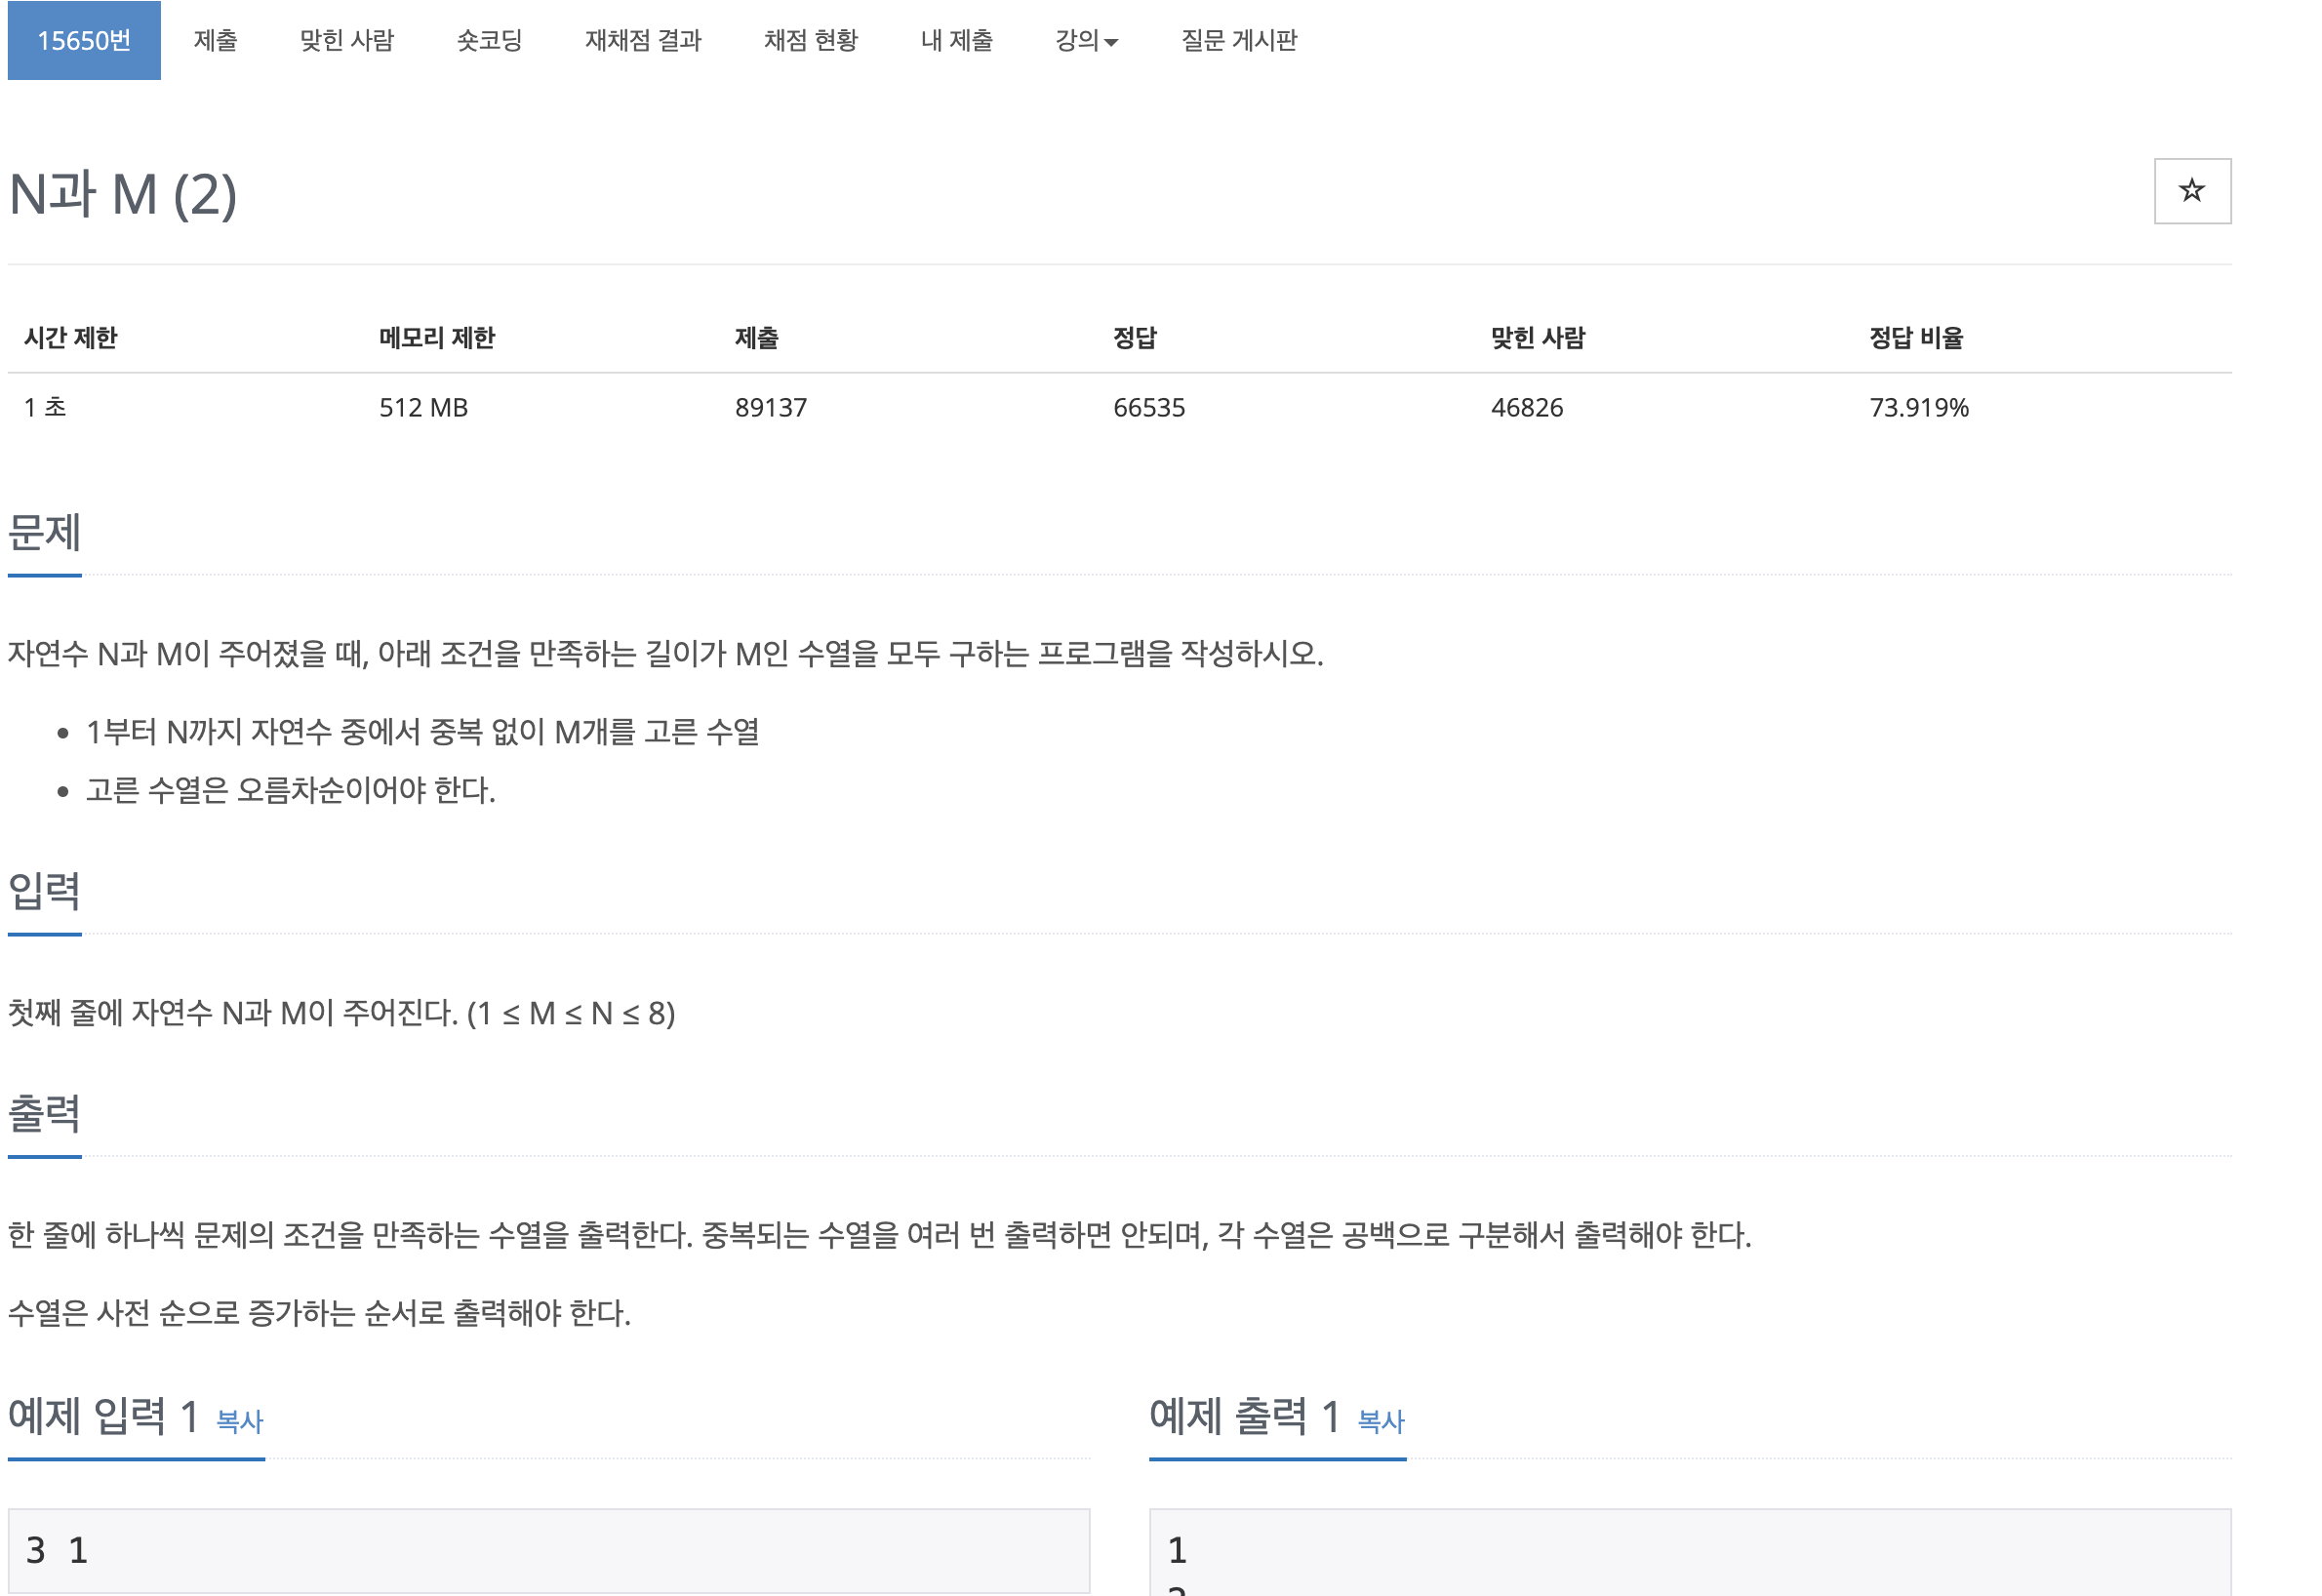Click the 예제 입력 1 heading
Viewport: 2322px width, 1596px height.
pyautogui.click(x=104, y=1416)
